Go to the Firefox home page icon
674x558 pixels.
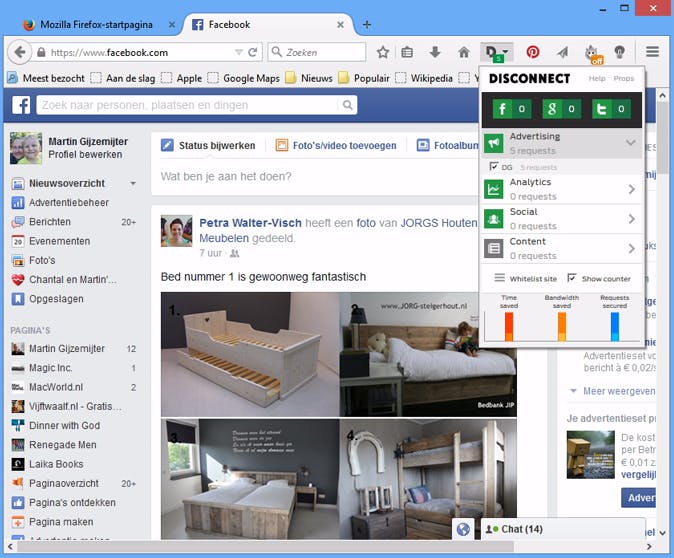point(463,52)
